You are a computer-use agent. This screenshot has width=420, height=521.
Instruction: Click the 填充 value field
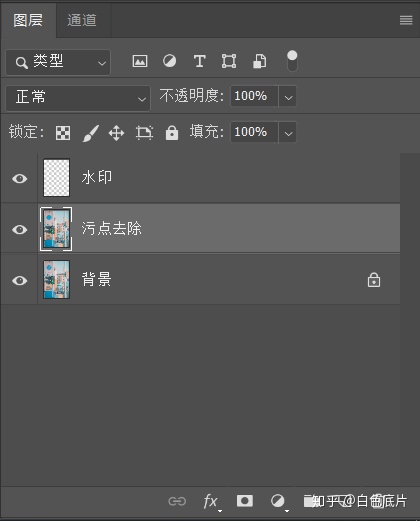254,132
